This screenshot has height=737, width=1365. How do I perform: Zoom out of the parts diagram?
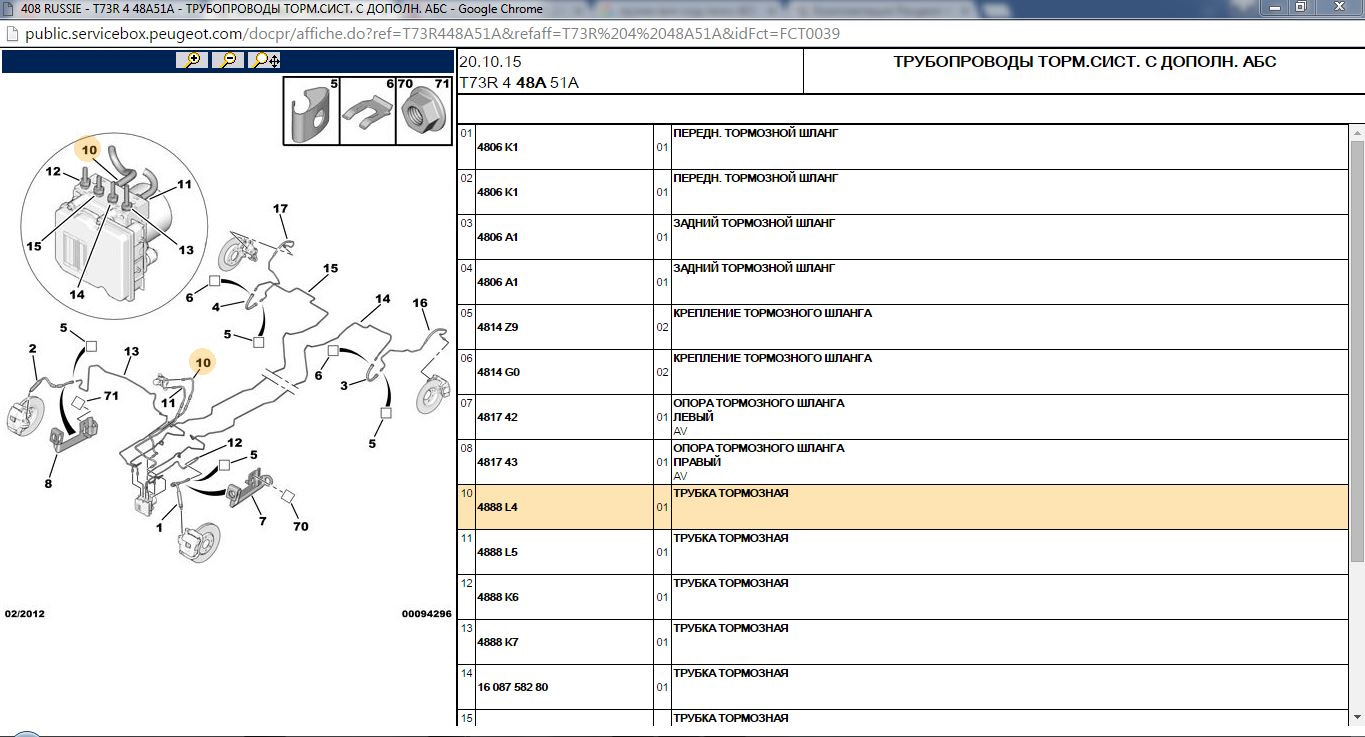point(229,60)
